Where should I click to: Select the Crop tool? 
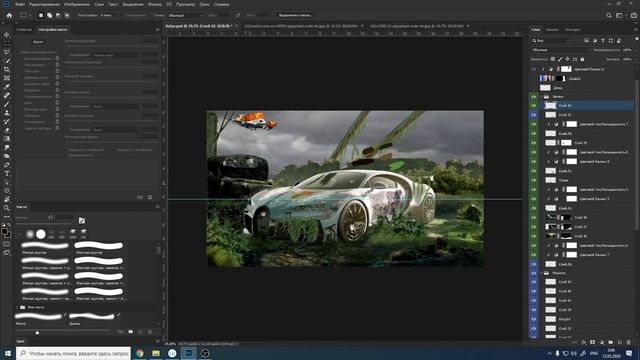pyautogui.click(x=7, y=69)
